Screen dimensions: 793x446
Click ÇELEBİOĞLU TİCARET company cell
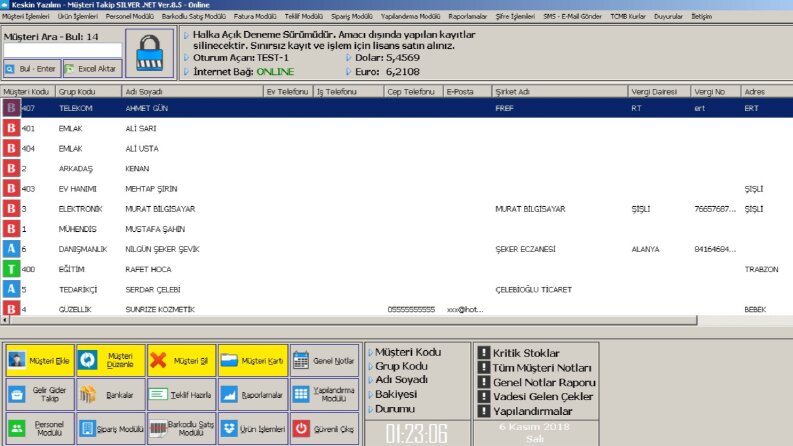coord(534,290)
